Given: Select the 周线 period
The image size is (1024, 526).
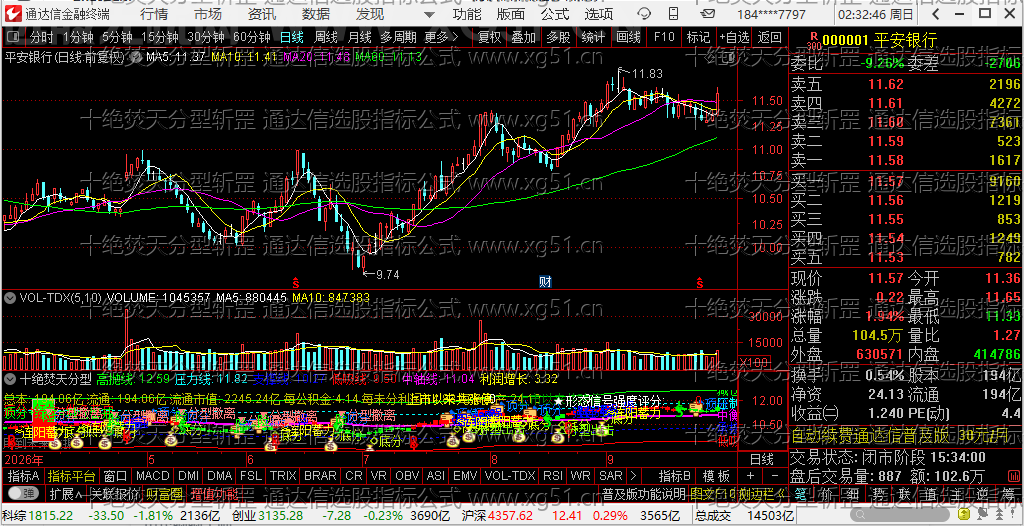Looking at the screenshot, I should pyautogui.click(x=326, y=37).
